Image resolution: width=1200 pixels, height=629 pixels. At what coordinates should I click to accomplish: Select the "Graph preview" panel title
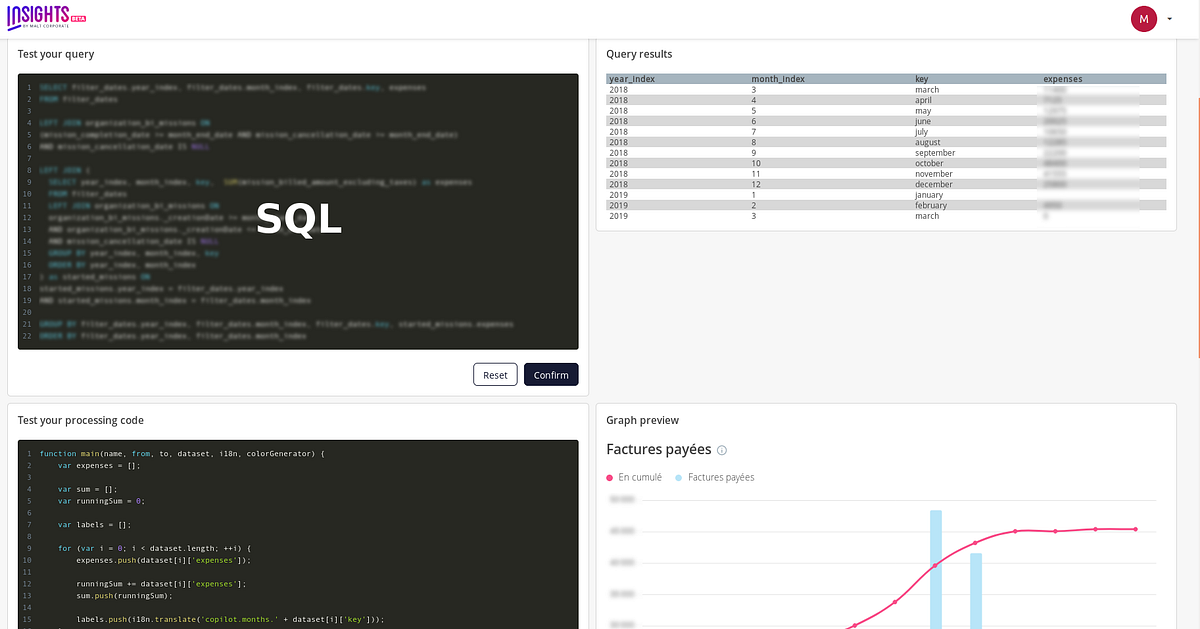pyautogui.click(x=643, y=419)
